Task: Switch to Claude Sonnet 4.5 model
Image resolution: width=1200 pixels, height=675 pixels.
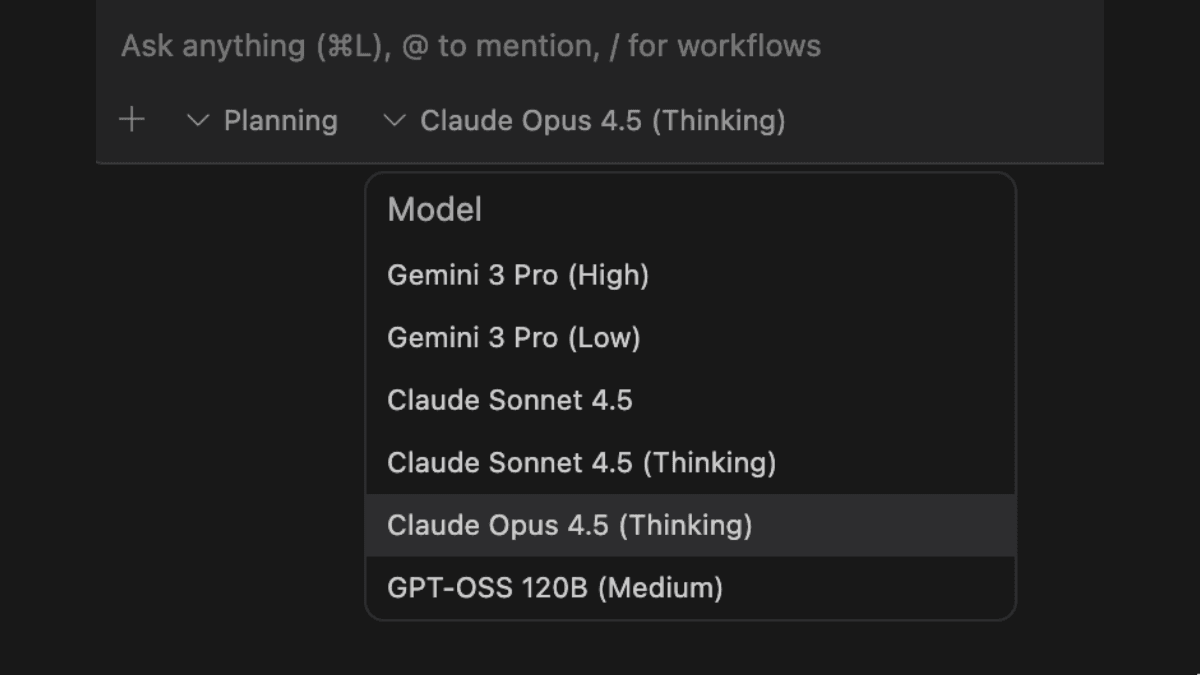Action: 509,400
